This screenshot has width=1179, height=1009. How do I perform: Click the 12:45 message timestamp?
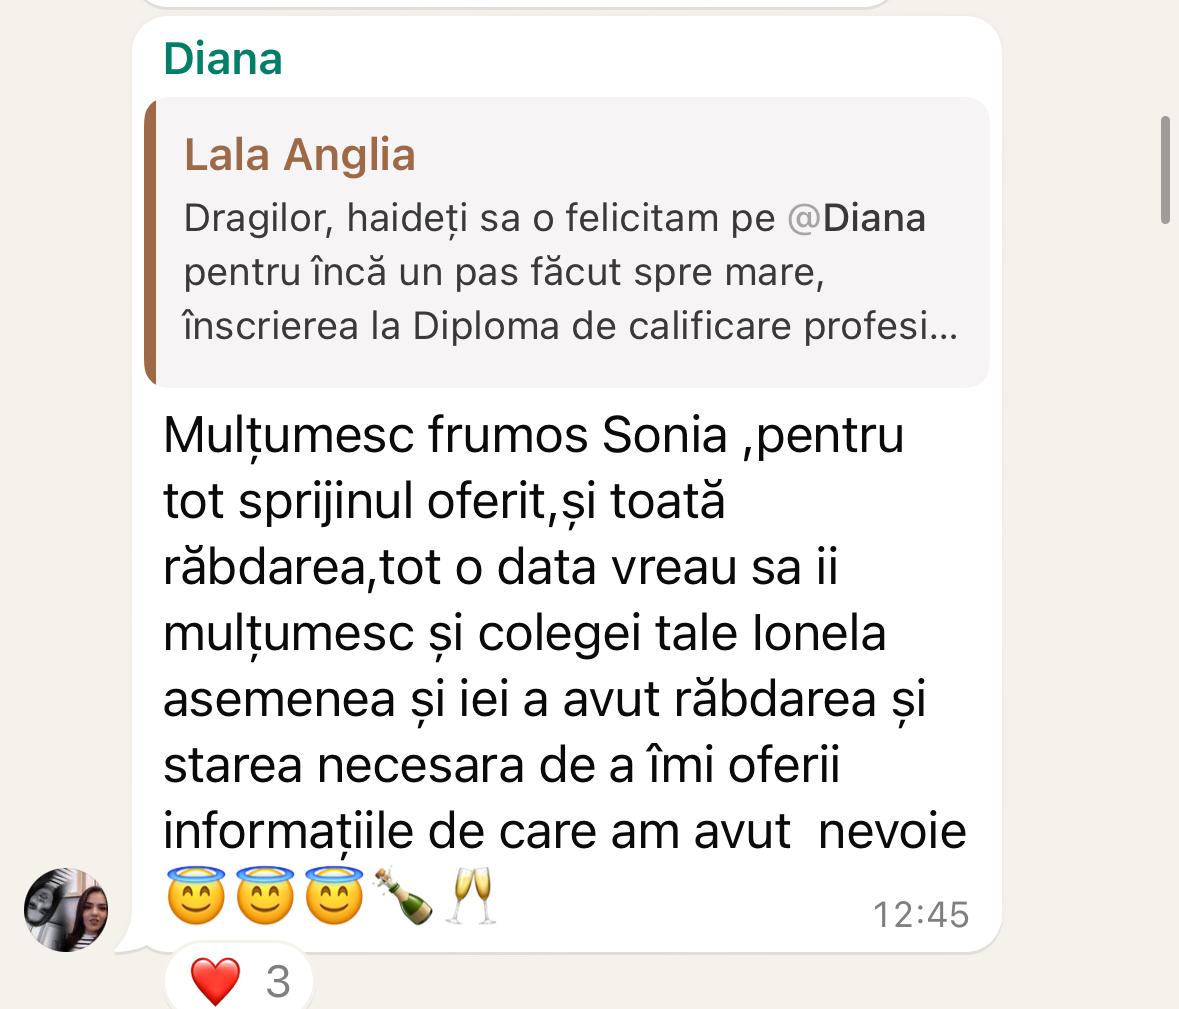pyautogui.click(x=920, y=915)
